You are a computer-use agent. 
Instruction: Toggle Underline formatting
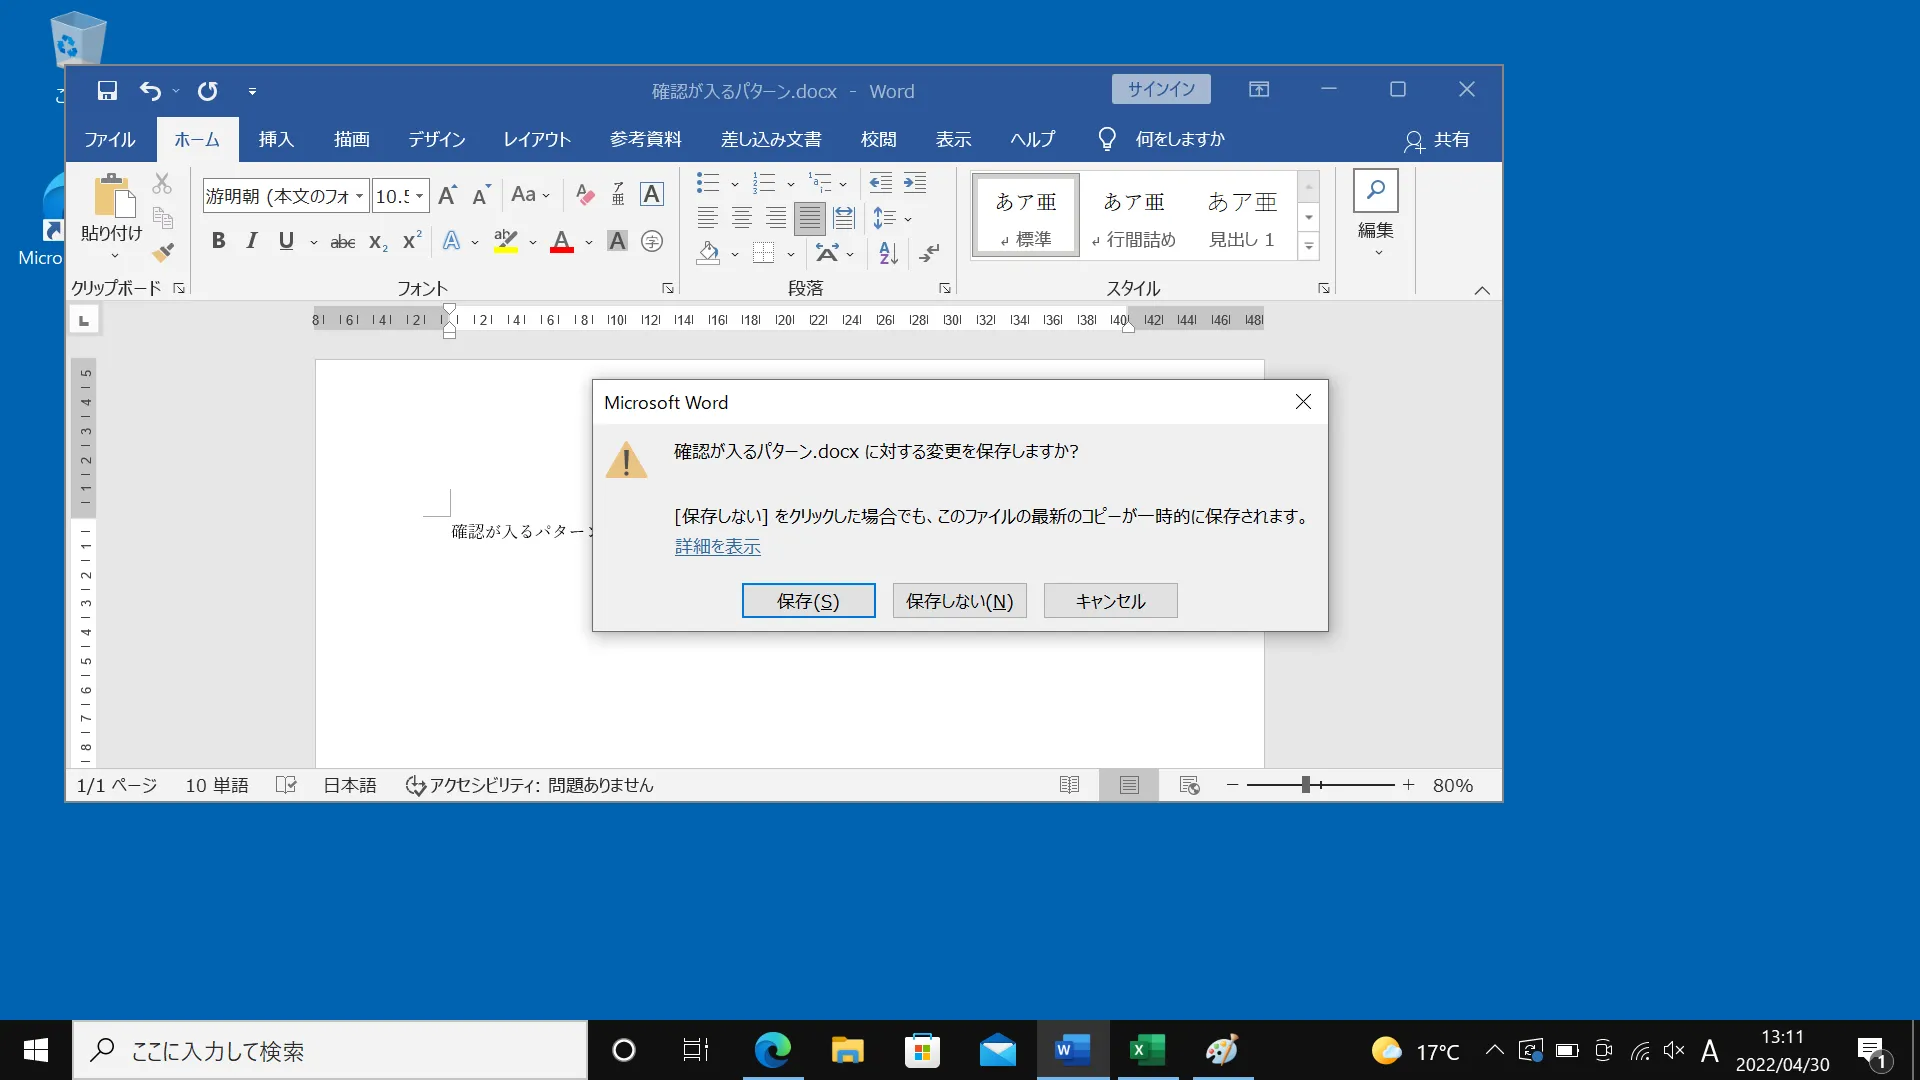click(x=286, y=242)
